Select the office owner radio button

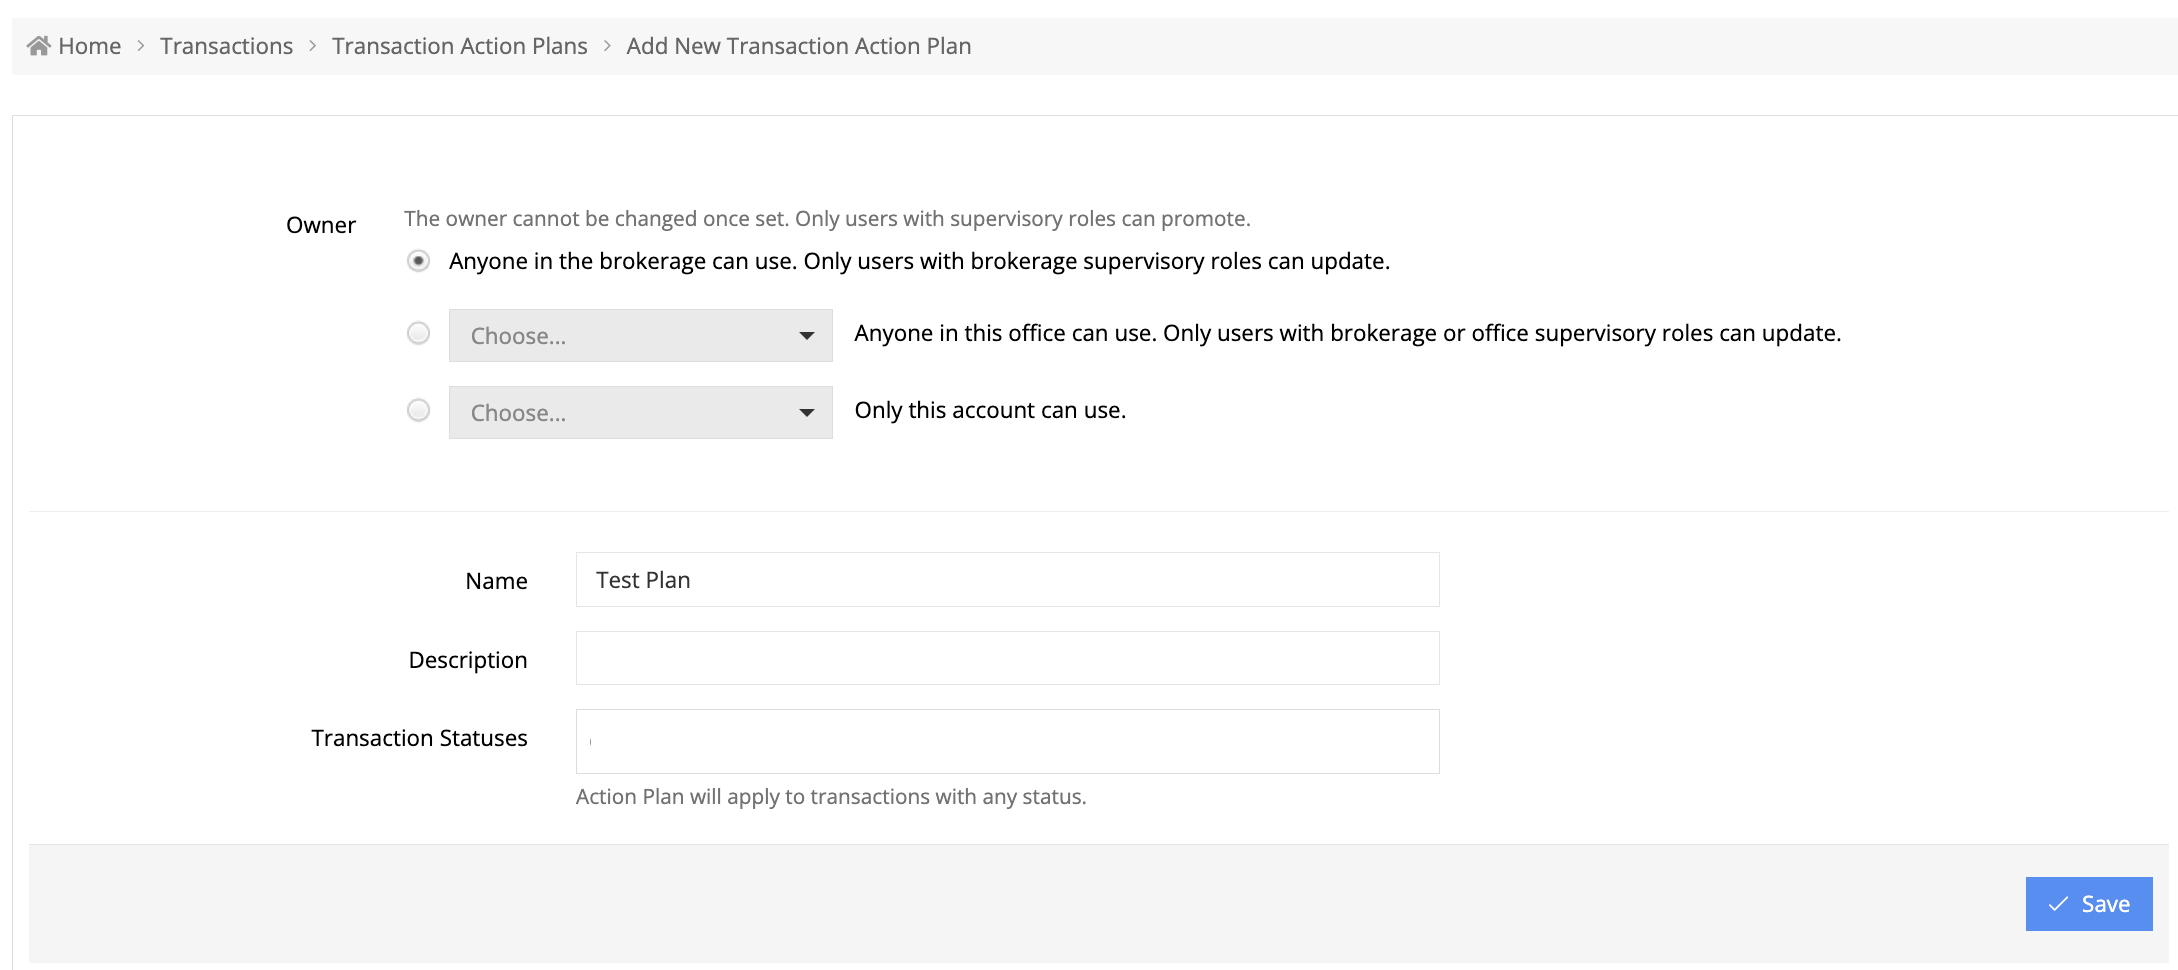[x=419, y=333]
